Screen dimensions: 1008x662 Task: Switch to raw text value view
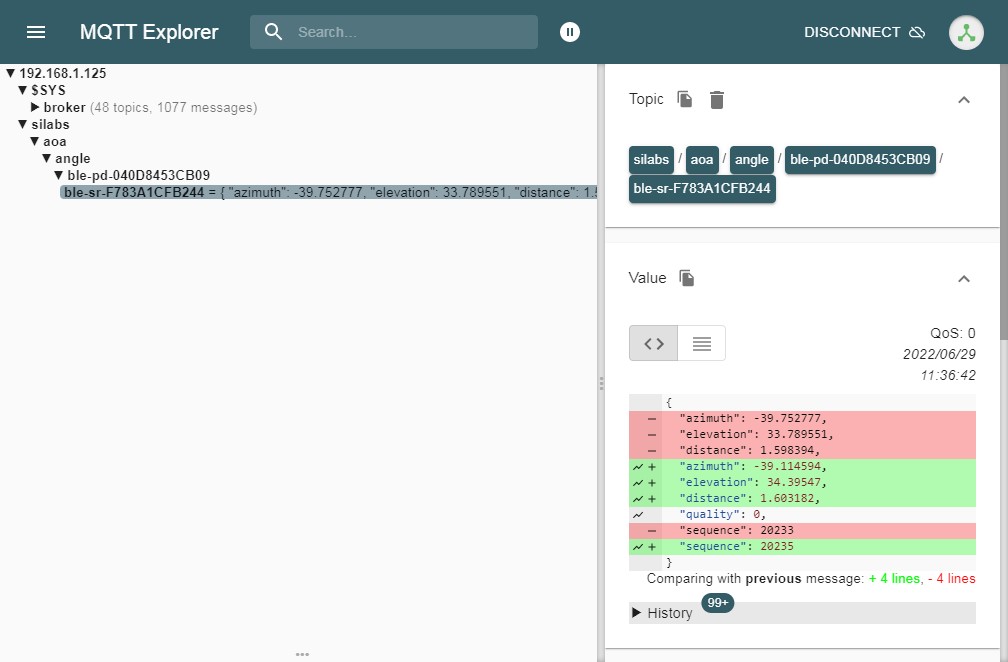point(701,343)
